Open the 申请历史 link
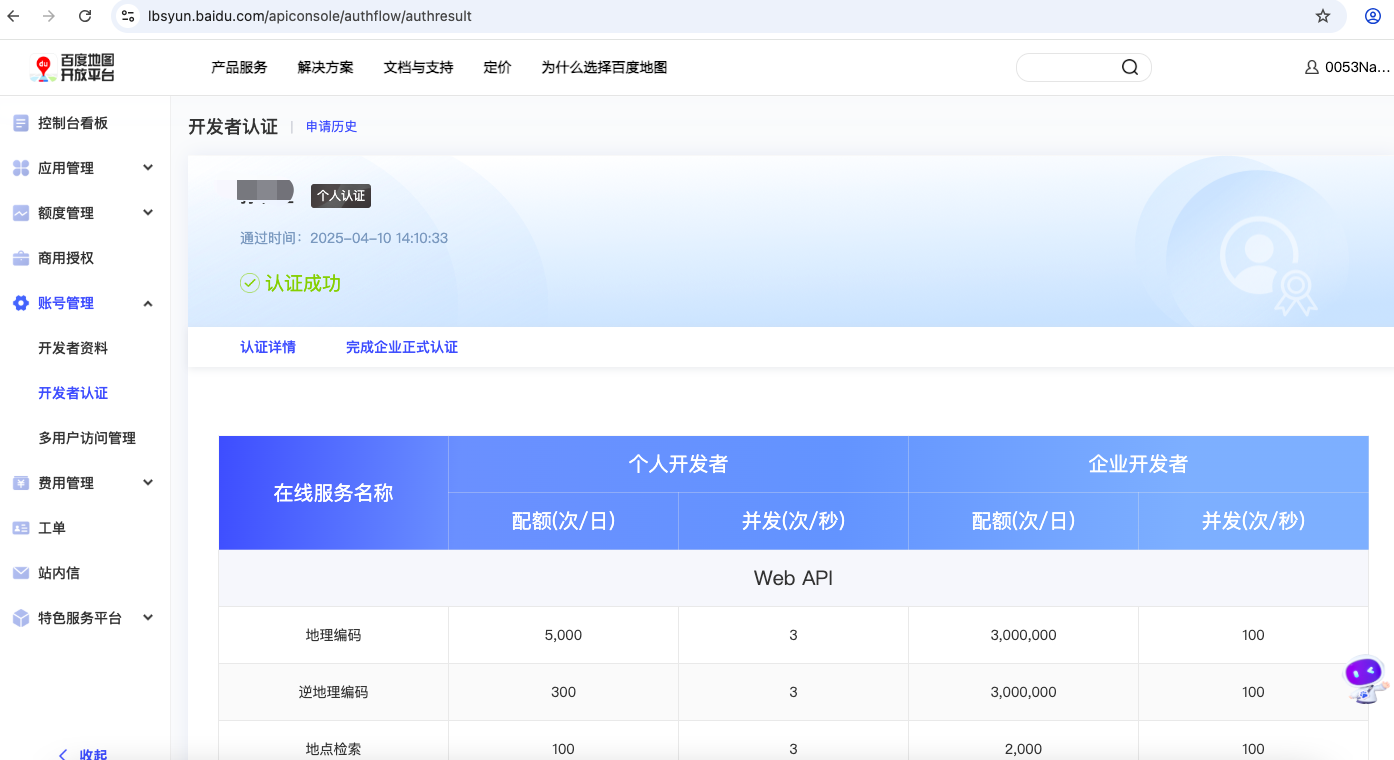This screenshot has height=760, width=1394. tap(331, 127)
